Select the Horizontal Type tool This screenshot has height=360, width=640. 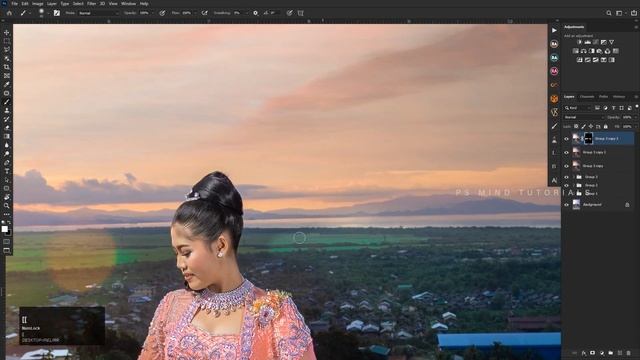click(7, 171)
